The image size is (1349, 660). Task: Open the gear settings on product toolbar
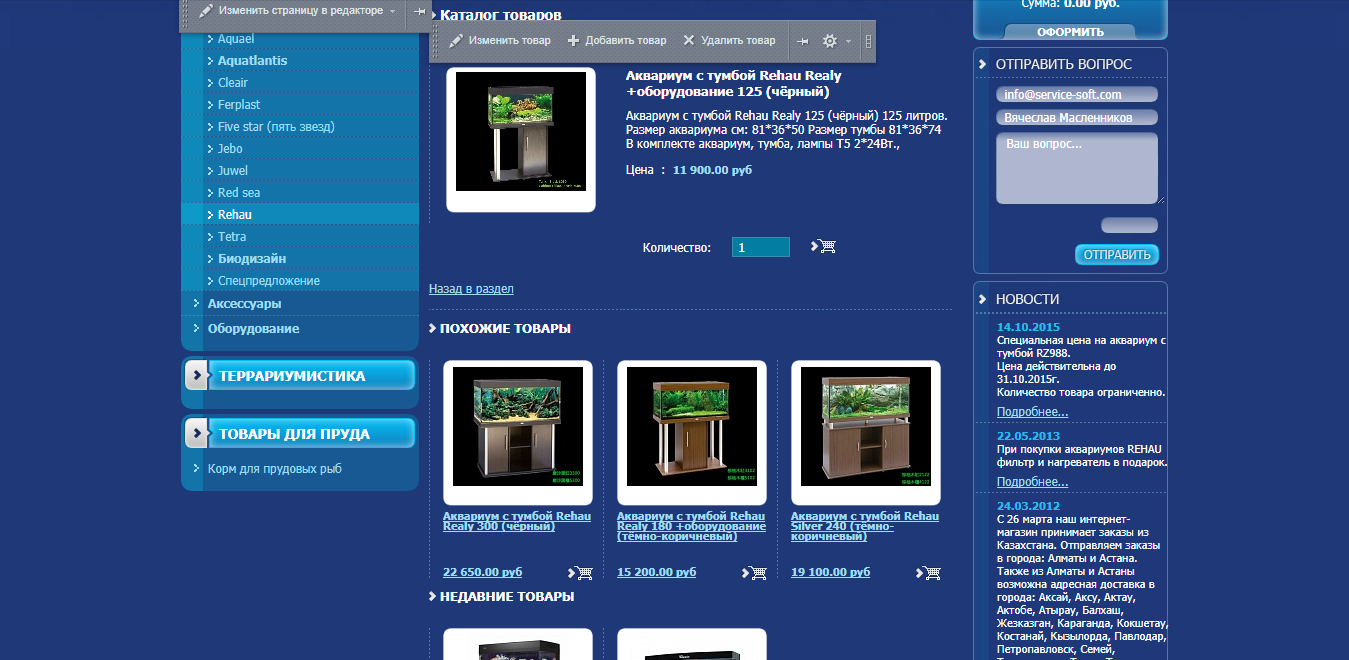click(829, 41)
